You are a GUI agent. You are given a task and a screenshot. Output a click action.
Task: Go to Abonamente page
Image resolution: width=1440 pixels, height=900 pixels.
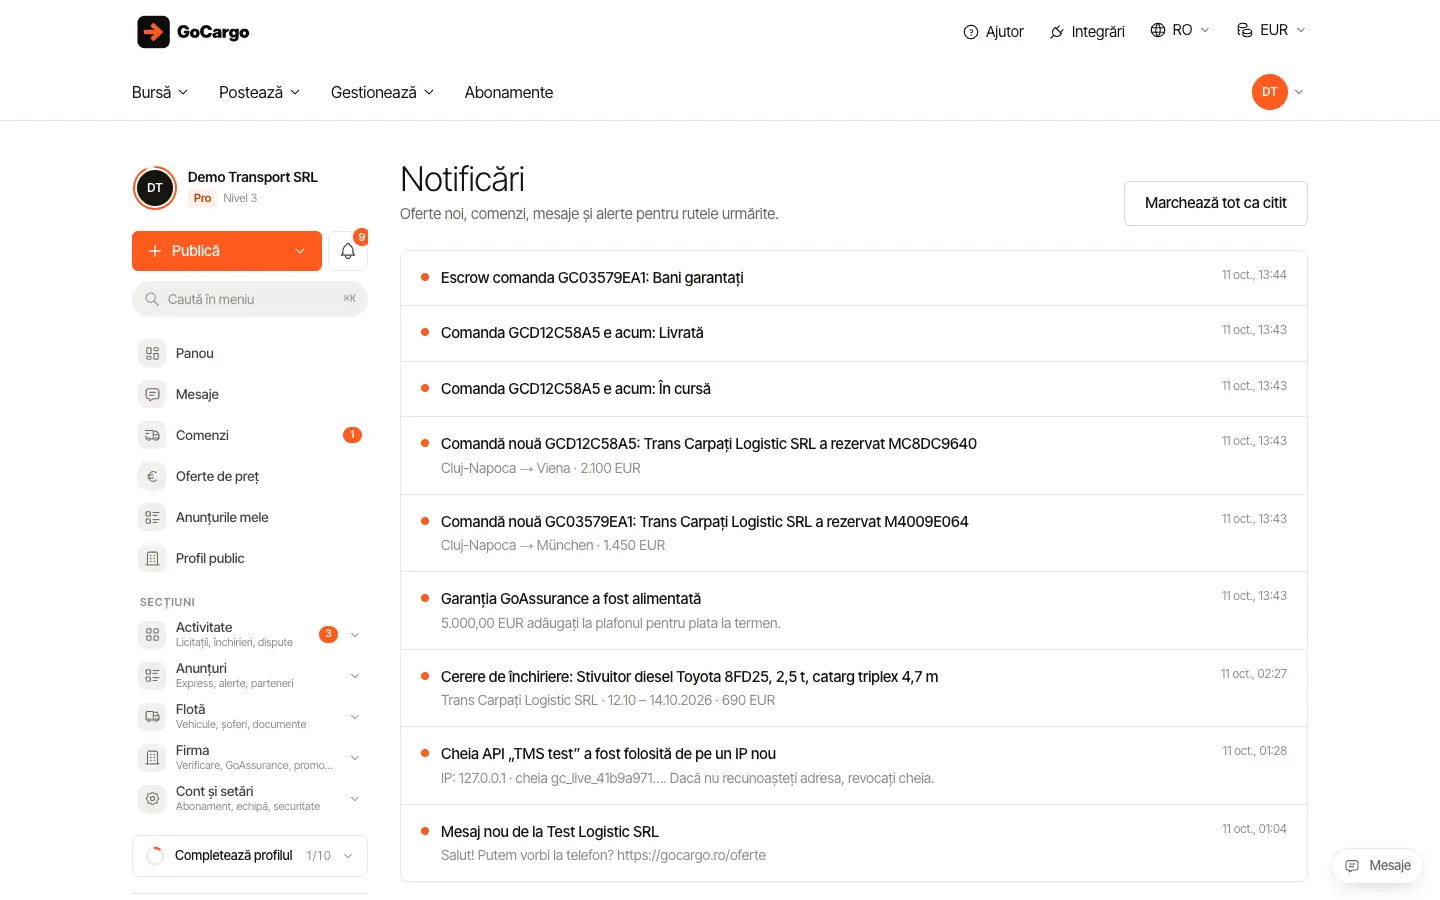point(509,92)
